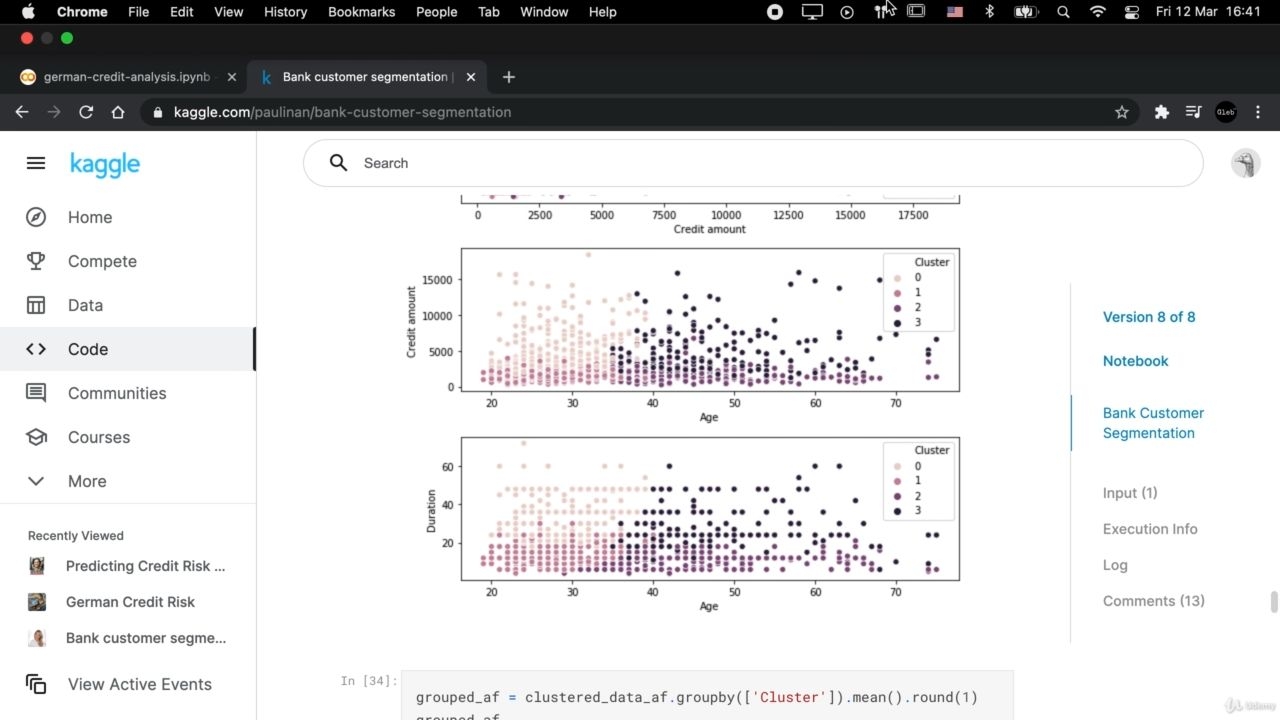
Task: Reload the page
Action: pyautogui.click(x=86, y=112)
